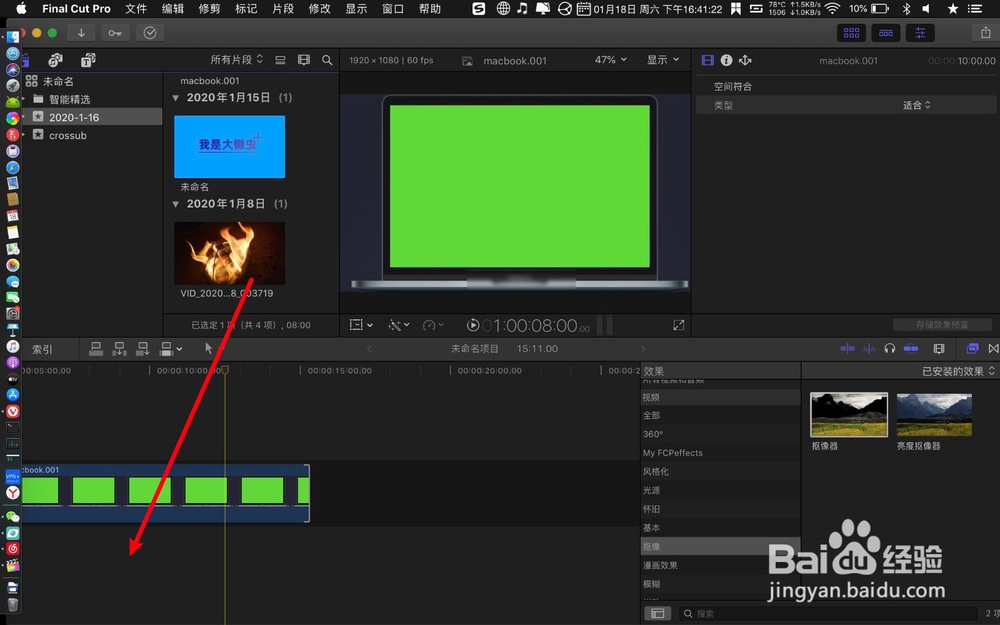Toggle solo for selected clip icon
This screenshot has height=625, width=1000.
point(869,348)
